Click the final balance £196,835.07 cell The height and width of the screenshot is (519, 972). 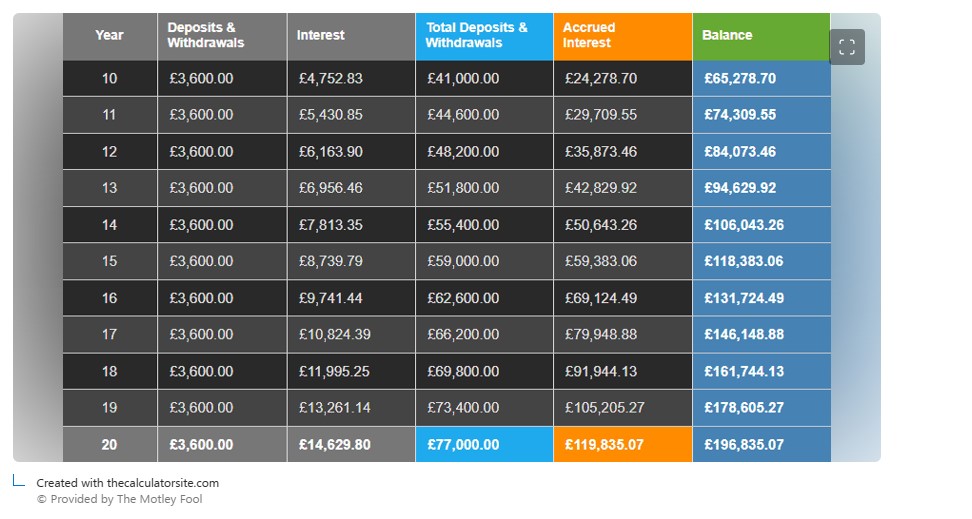(x=744, y=445)
